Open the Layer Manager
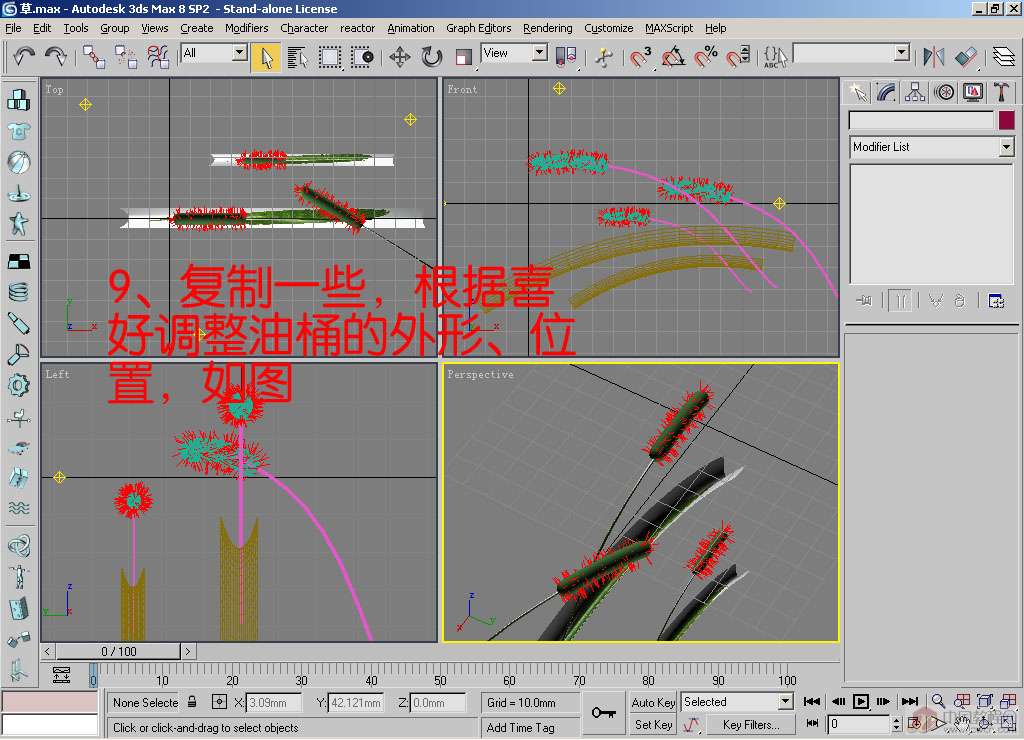Screen dimensions: 1024x740 tap(1004, 57)
